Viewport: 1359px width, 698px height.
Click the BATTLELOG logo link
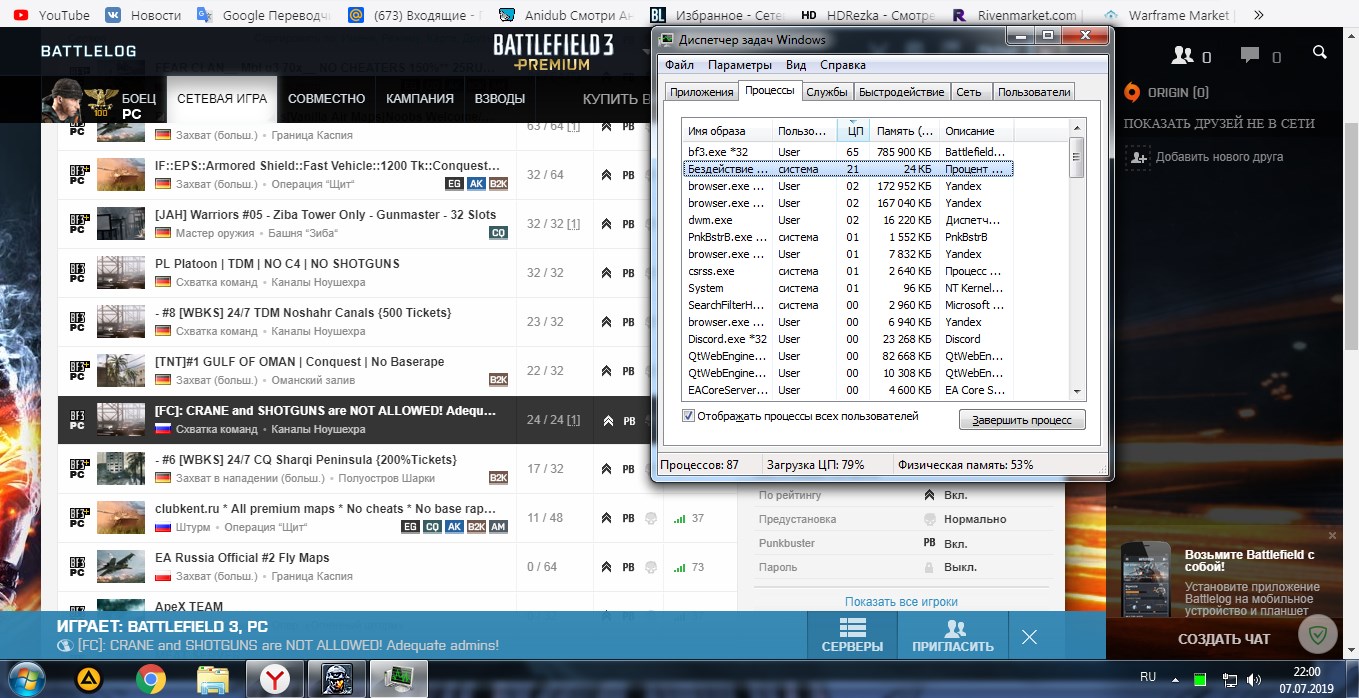coord(88,52)
